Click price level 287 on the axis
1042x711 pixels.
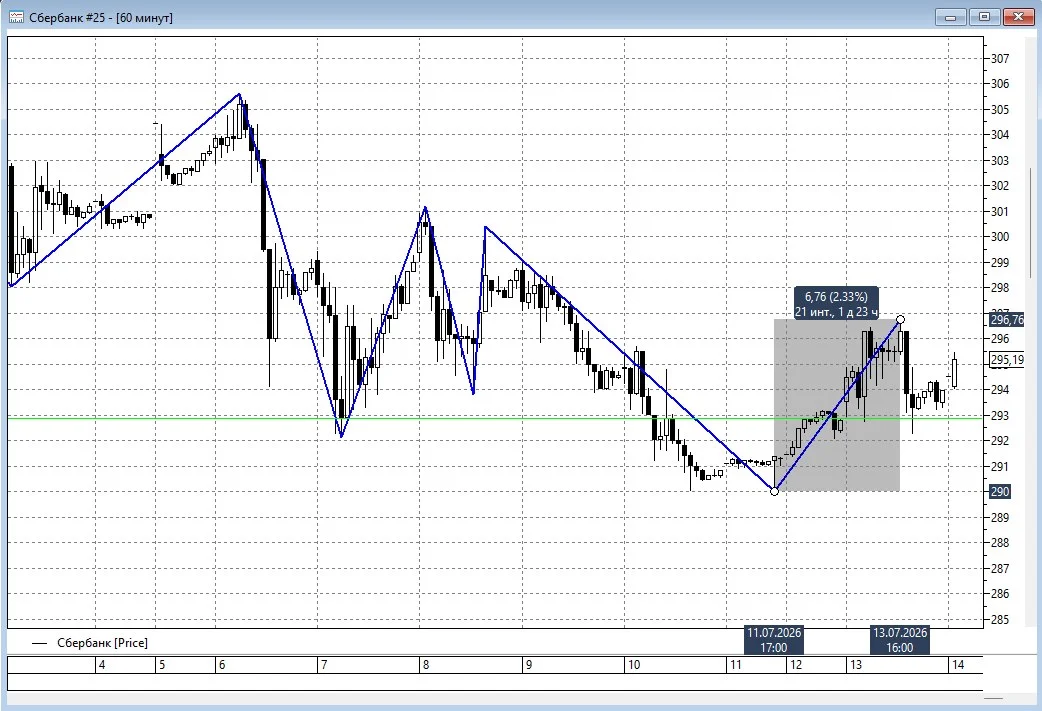pyautogui.click(x=1000, y=569)
